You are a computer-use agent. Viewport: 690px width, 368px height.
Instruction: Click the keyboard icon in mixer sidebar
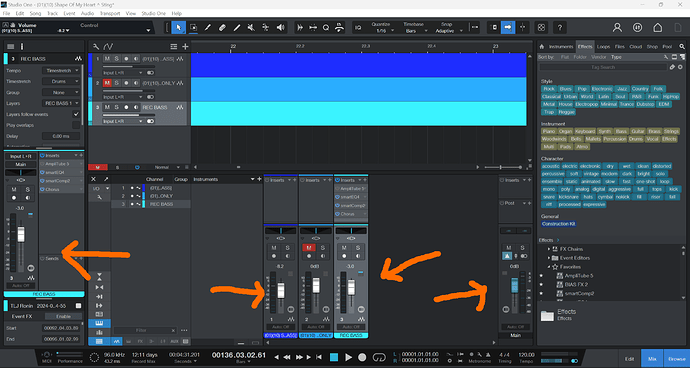click(99, 324)
